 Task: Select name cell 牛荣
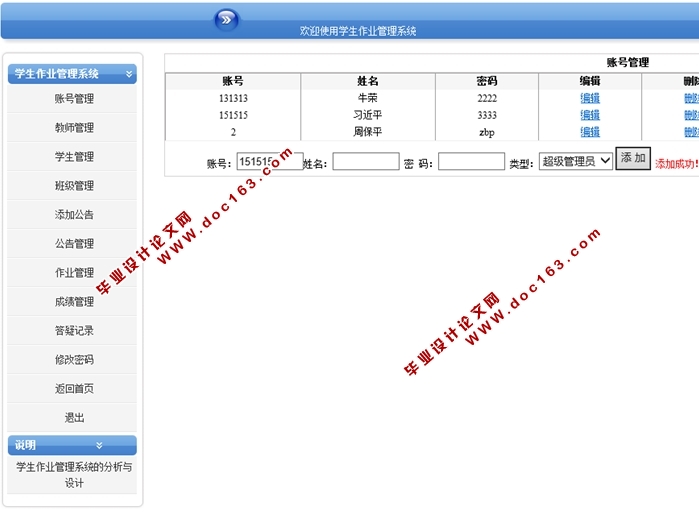coord(367,98)
